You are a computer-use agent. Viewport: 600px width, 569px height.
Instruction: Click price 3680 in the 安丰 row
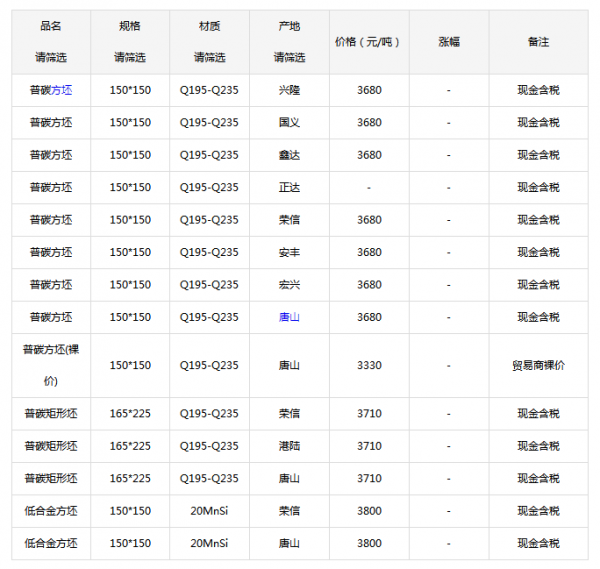click(x=369, y=252)
